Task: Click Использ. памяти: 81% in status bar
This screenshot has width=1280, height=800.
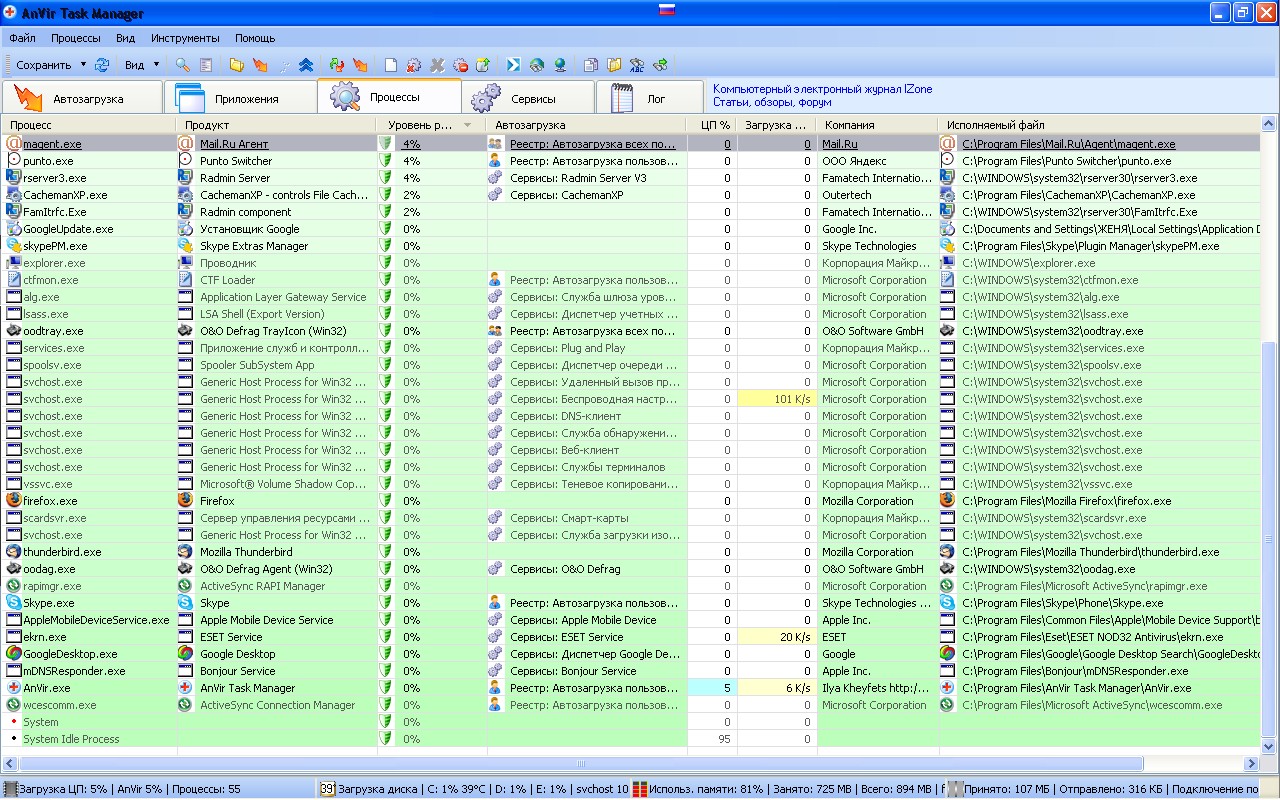Action: pos(706,789)
